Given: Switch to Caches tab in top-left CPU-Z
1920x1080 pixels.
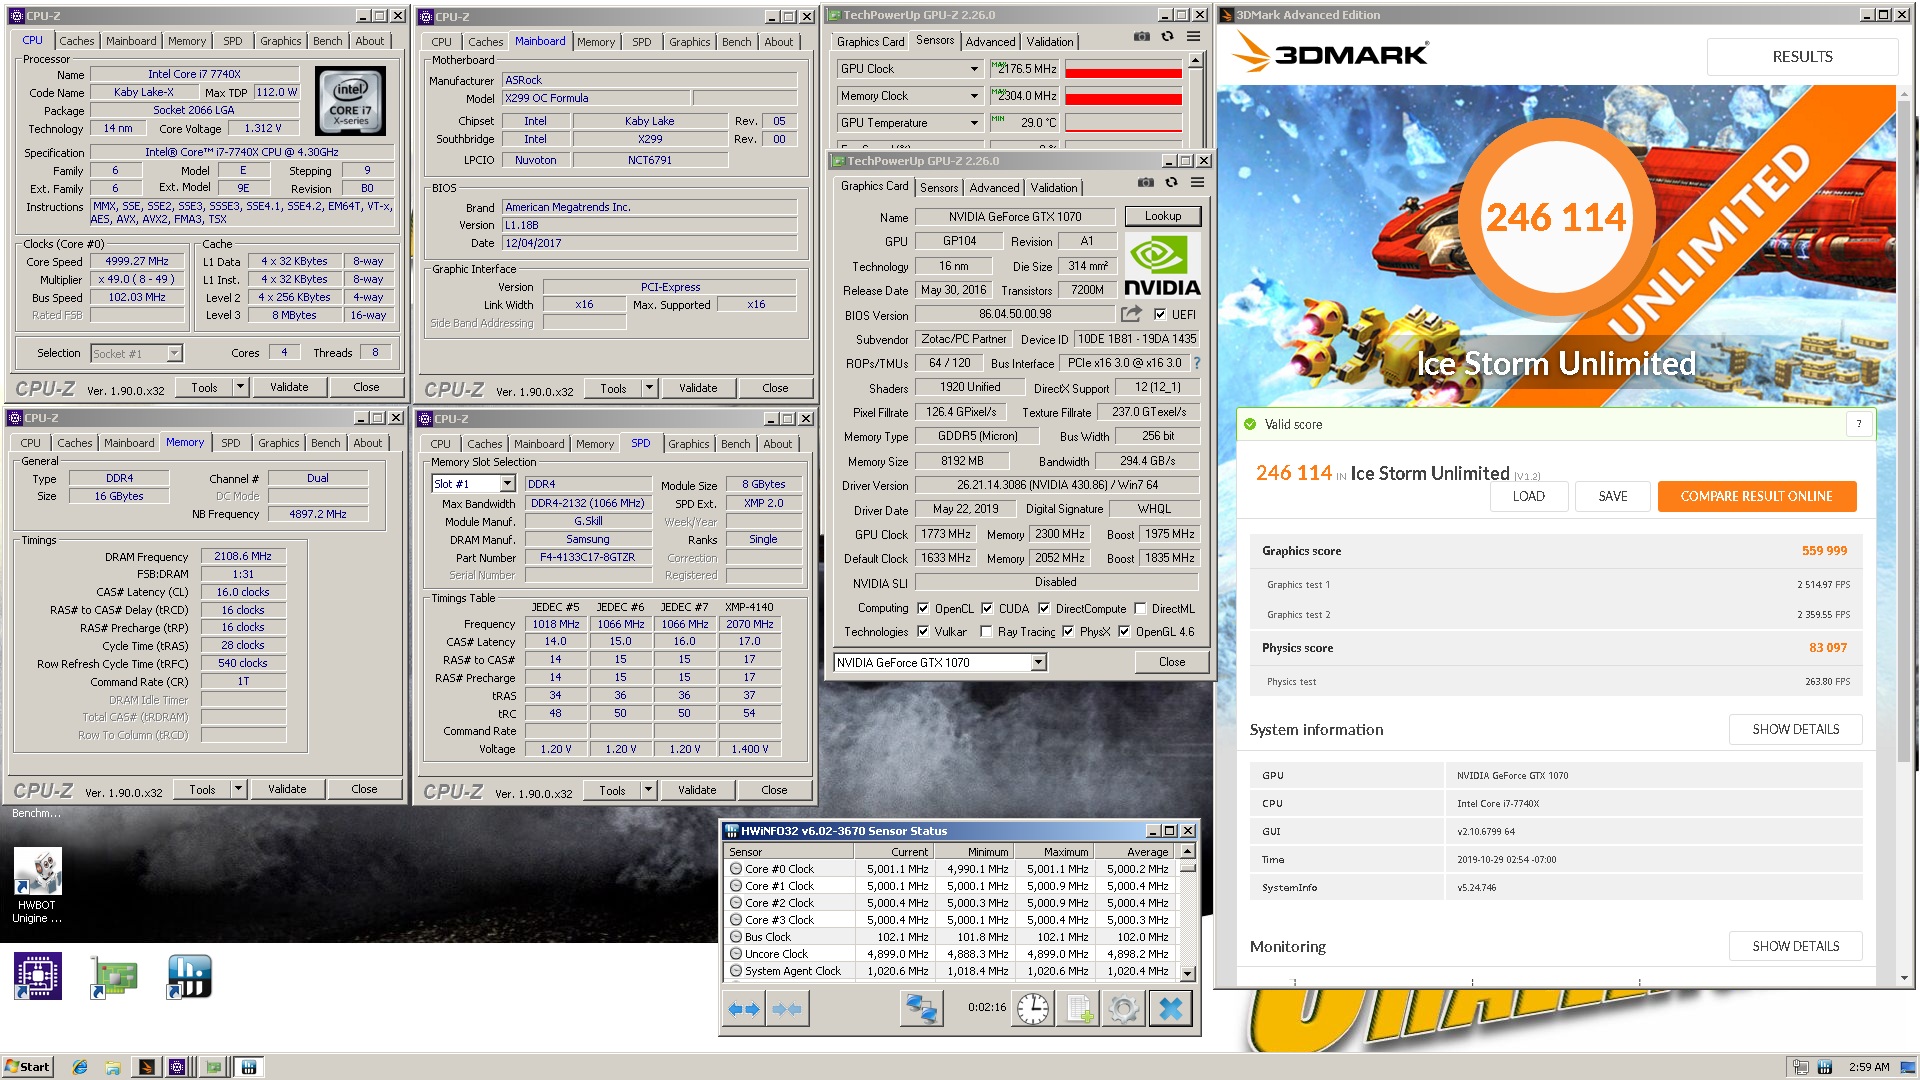Looking at the screenshot, I should pyautogui.click(x=76, y=41).
